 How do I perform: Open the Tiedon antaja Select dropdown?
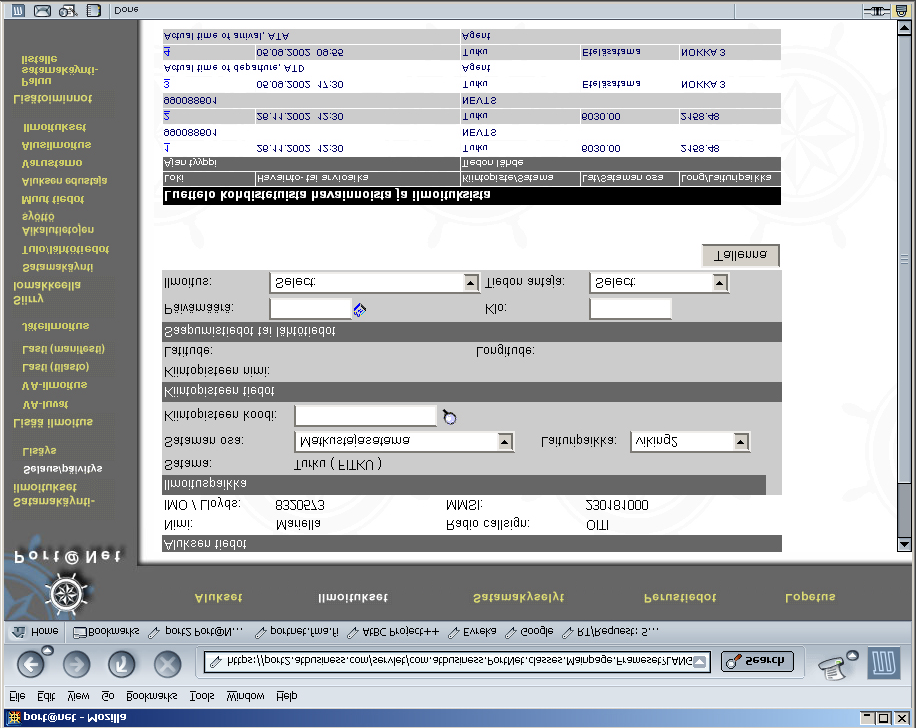(659, 283)
